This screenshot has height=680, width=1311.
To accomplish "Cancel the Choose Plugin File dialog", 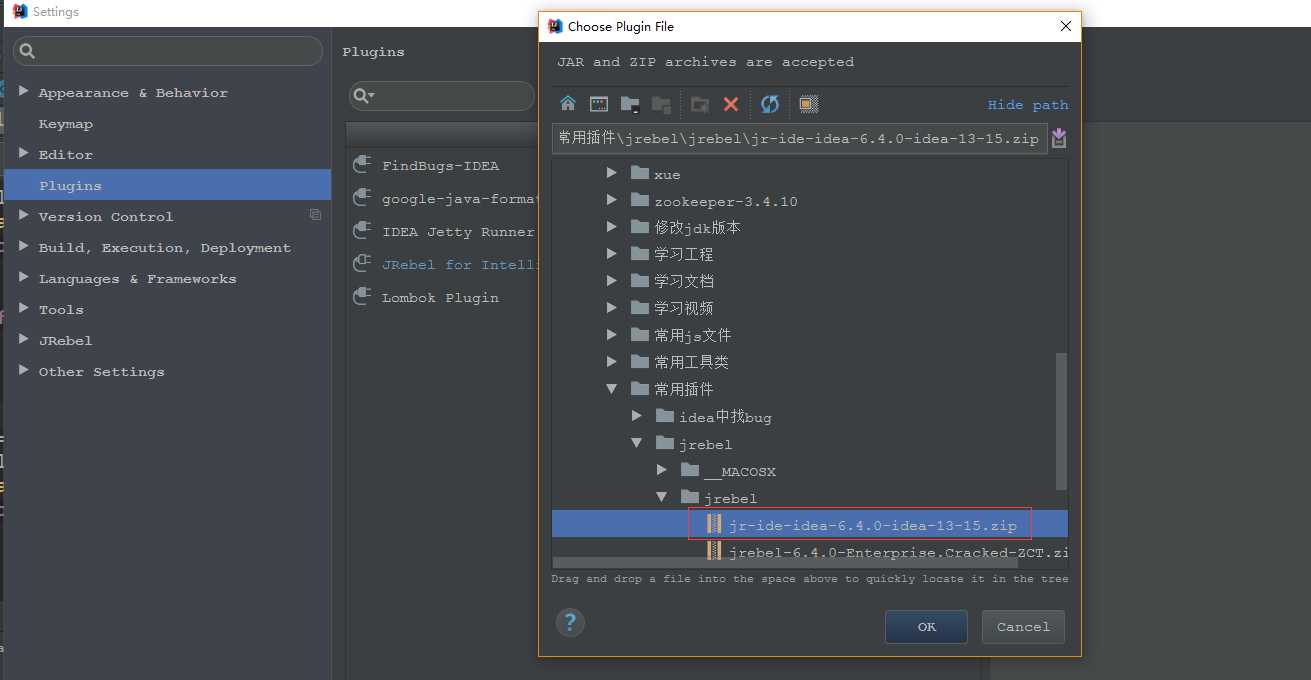I will (x=1023, y=627).
